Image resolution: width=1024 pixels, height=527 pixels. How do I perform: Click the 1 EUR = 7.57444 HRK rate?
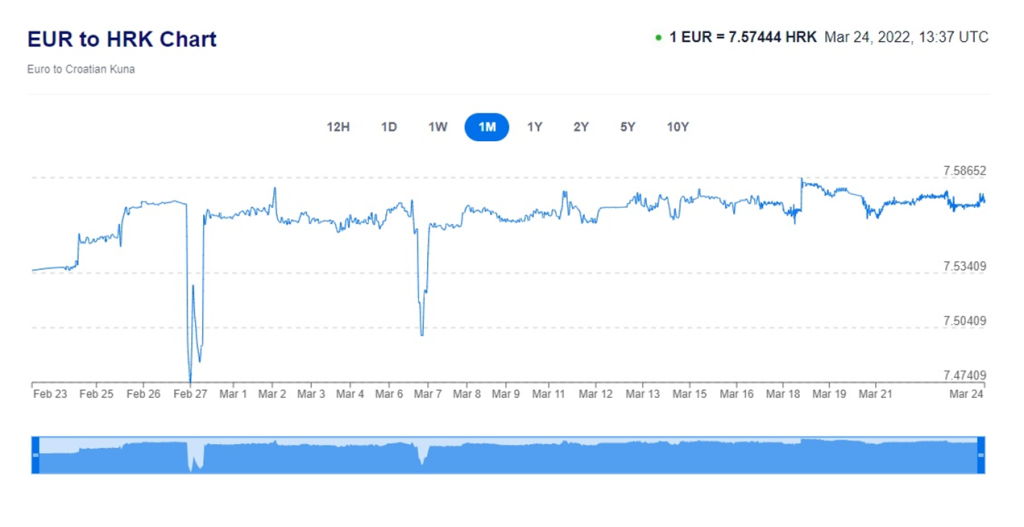pyautogui.click(x=743, y=37)
